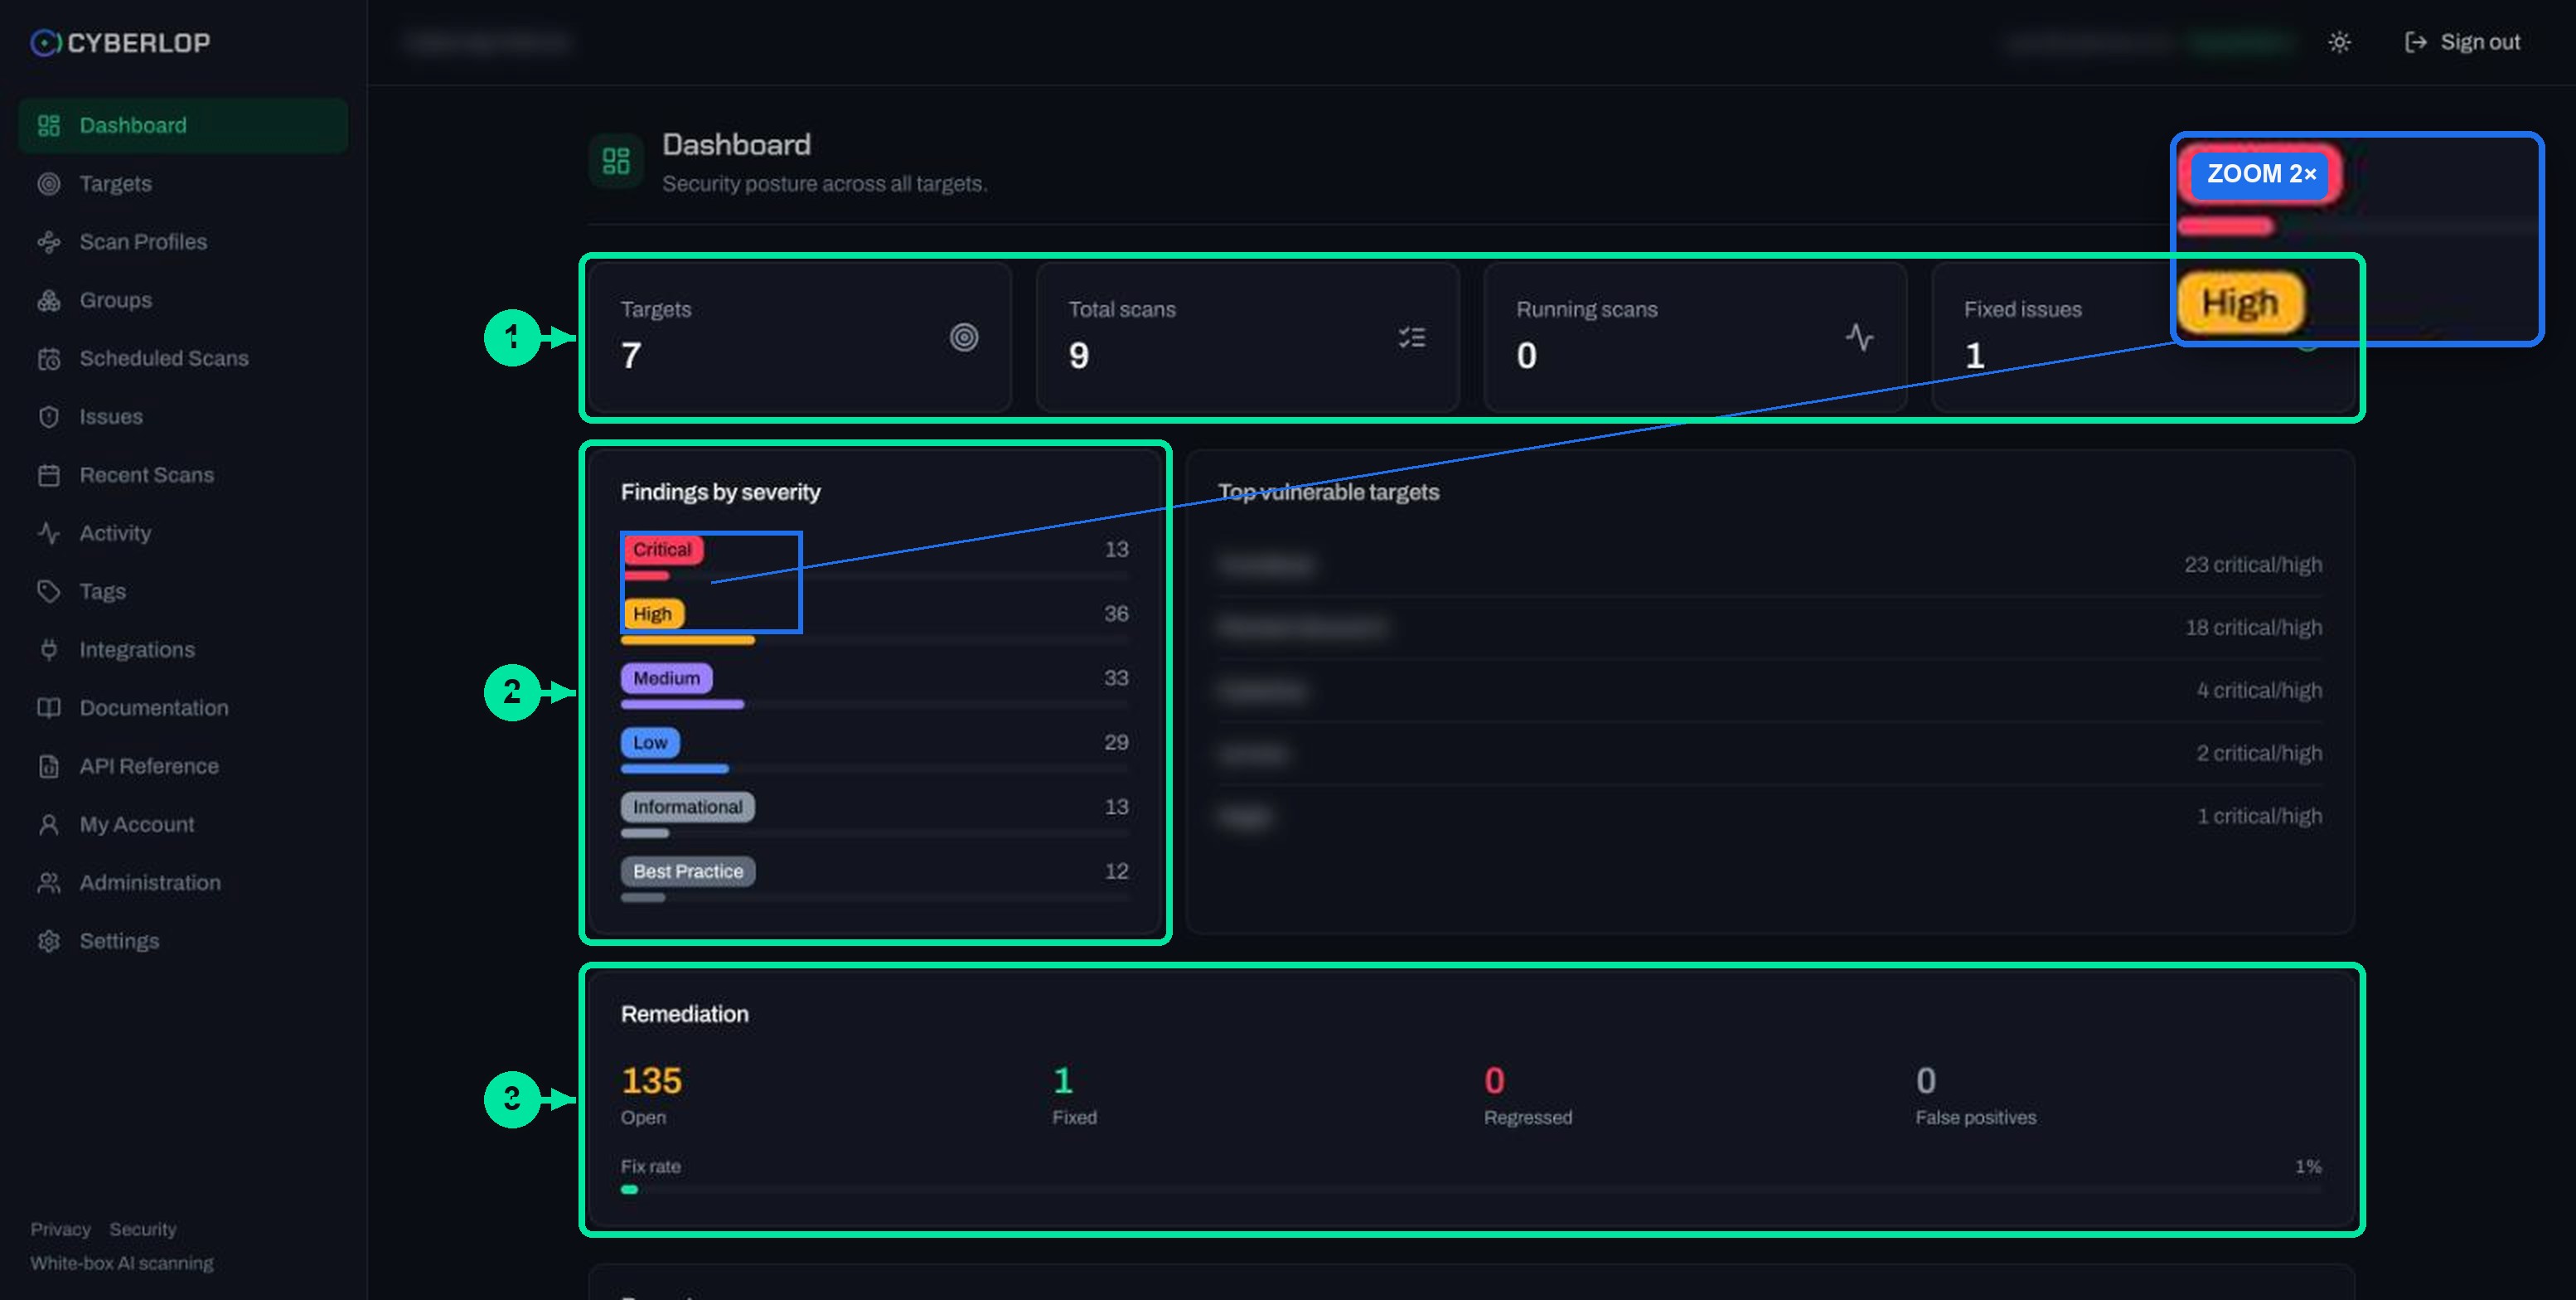The width and height of the screenshot is (2576, 1300).
Task: Click the Recent Scans calendar icon
Action: pos(49,475)
